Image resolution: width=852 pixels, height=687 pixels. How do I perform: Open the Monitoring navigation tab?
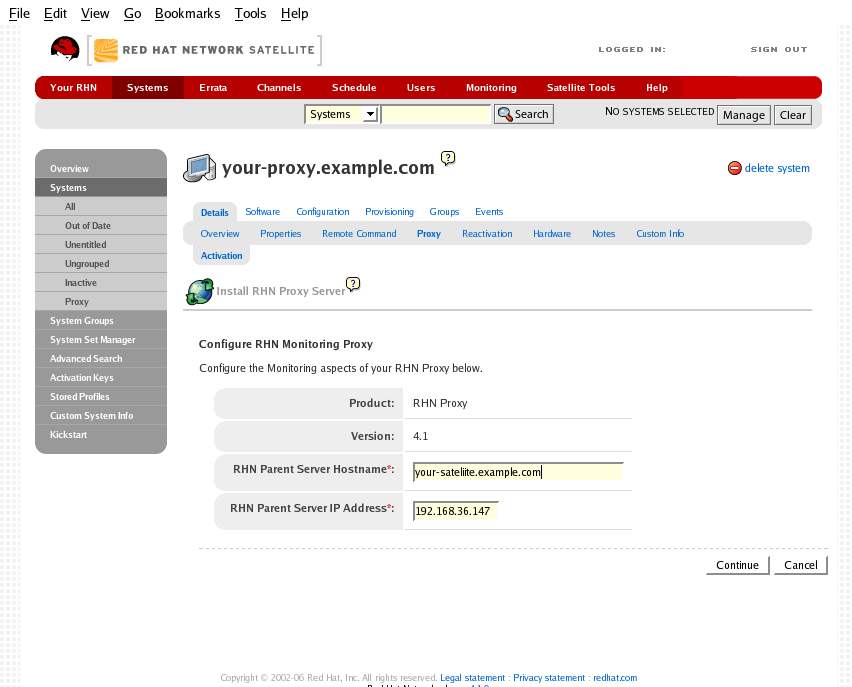(x=491, y=88)
